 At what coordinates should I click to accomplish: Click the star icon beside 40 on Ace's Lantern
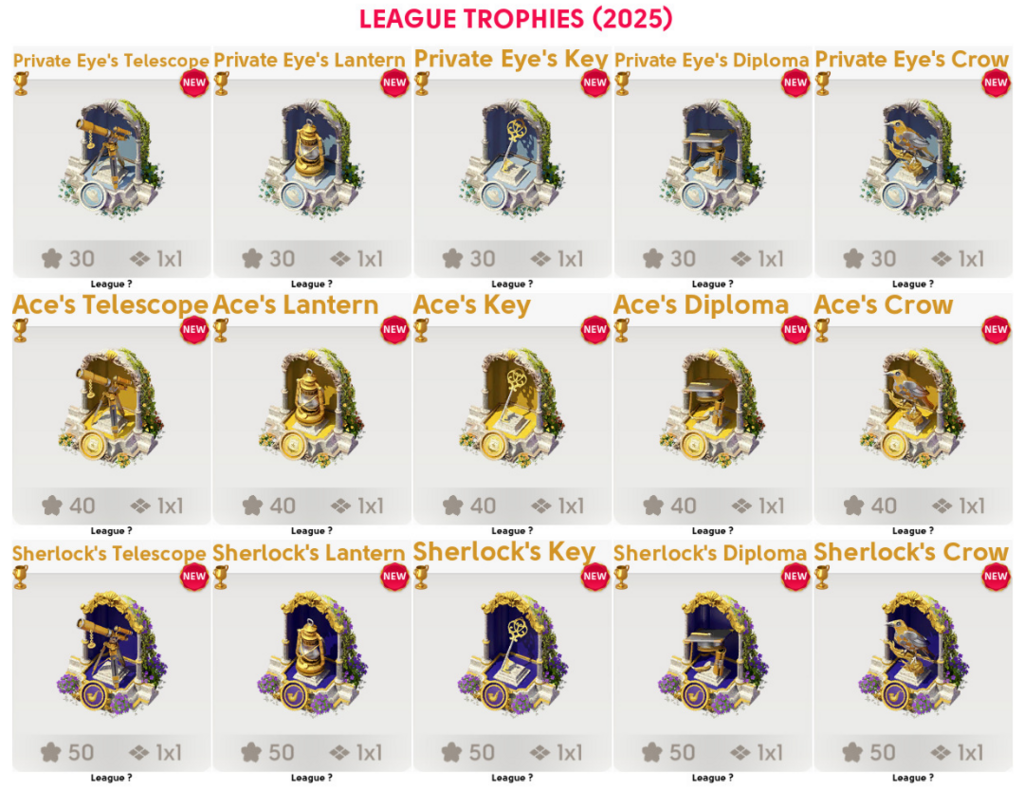click(x=252, y=505)
